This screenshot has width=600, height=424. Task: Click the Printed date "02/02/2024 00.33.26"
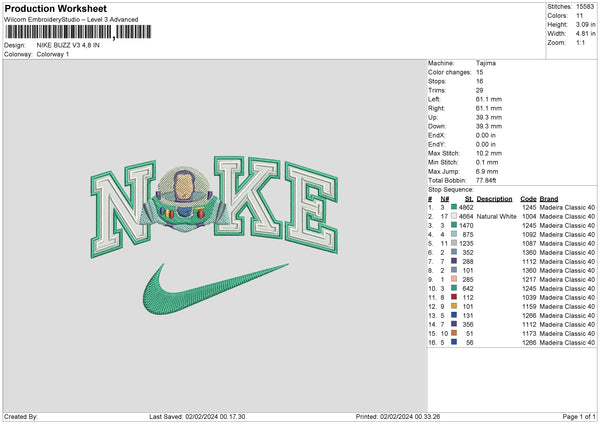(410, 417)
